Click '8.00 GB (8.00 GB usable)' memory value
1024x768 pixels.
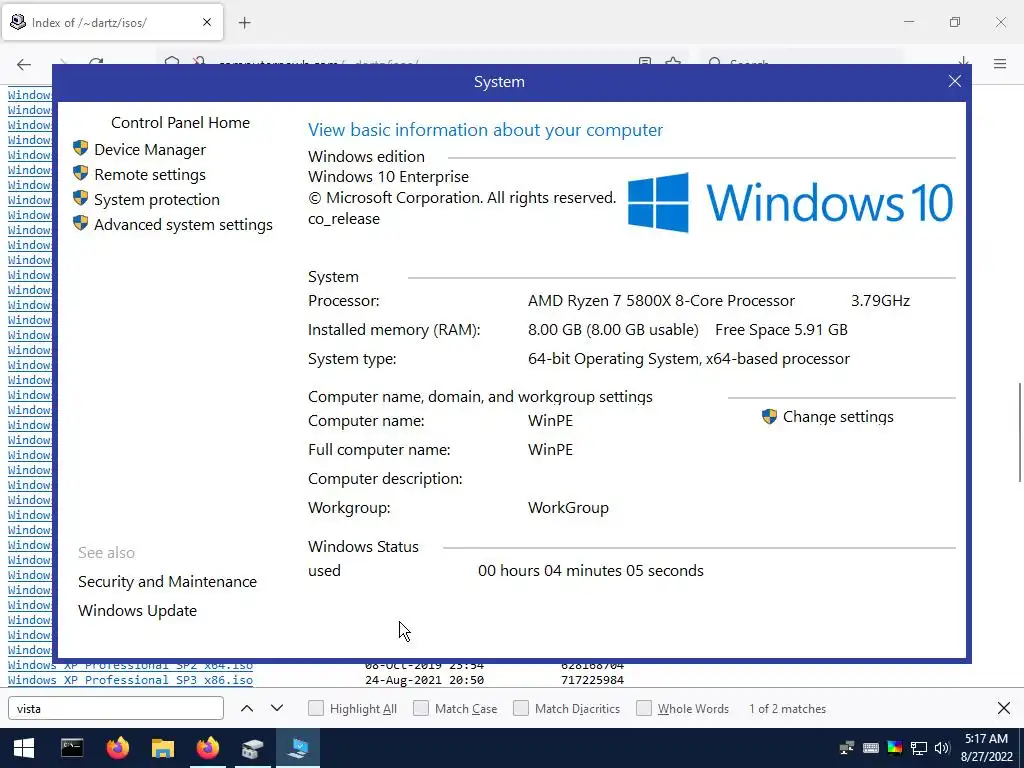613,330
